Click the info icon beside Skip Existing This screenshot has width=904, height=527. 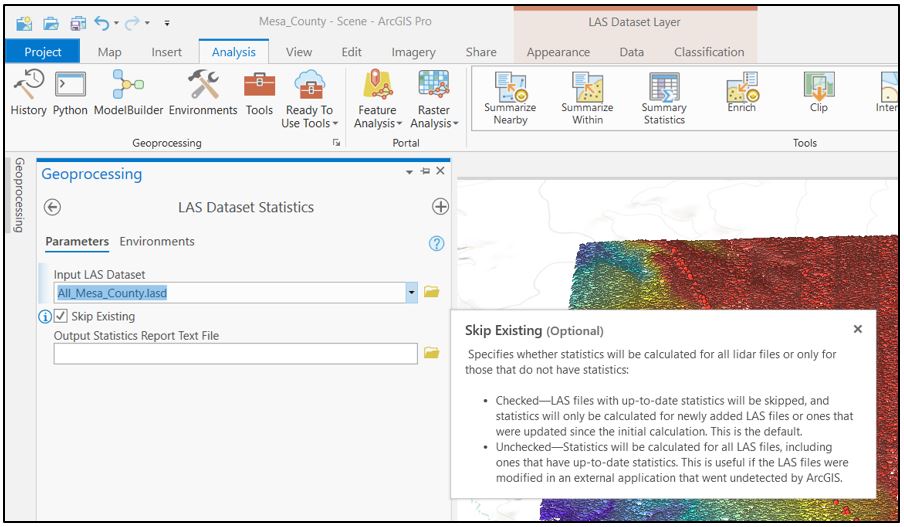click(44, 317)
